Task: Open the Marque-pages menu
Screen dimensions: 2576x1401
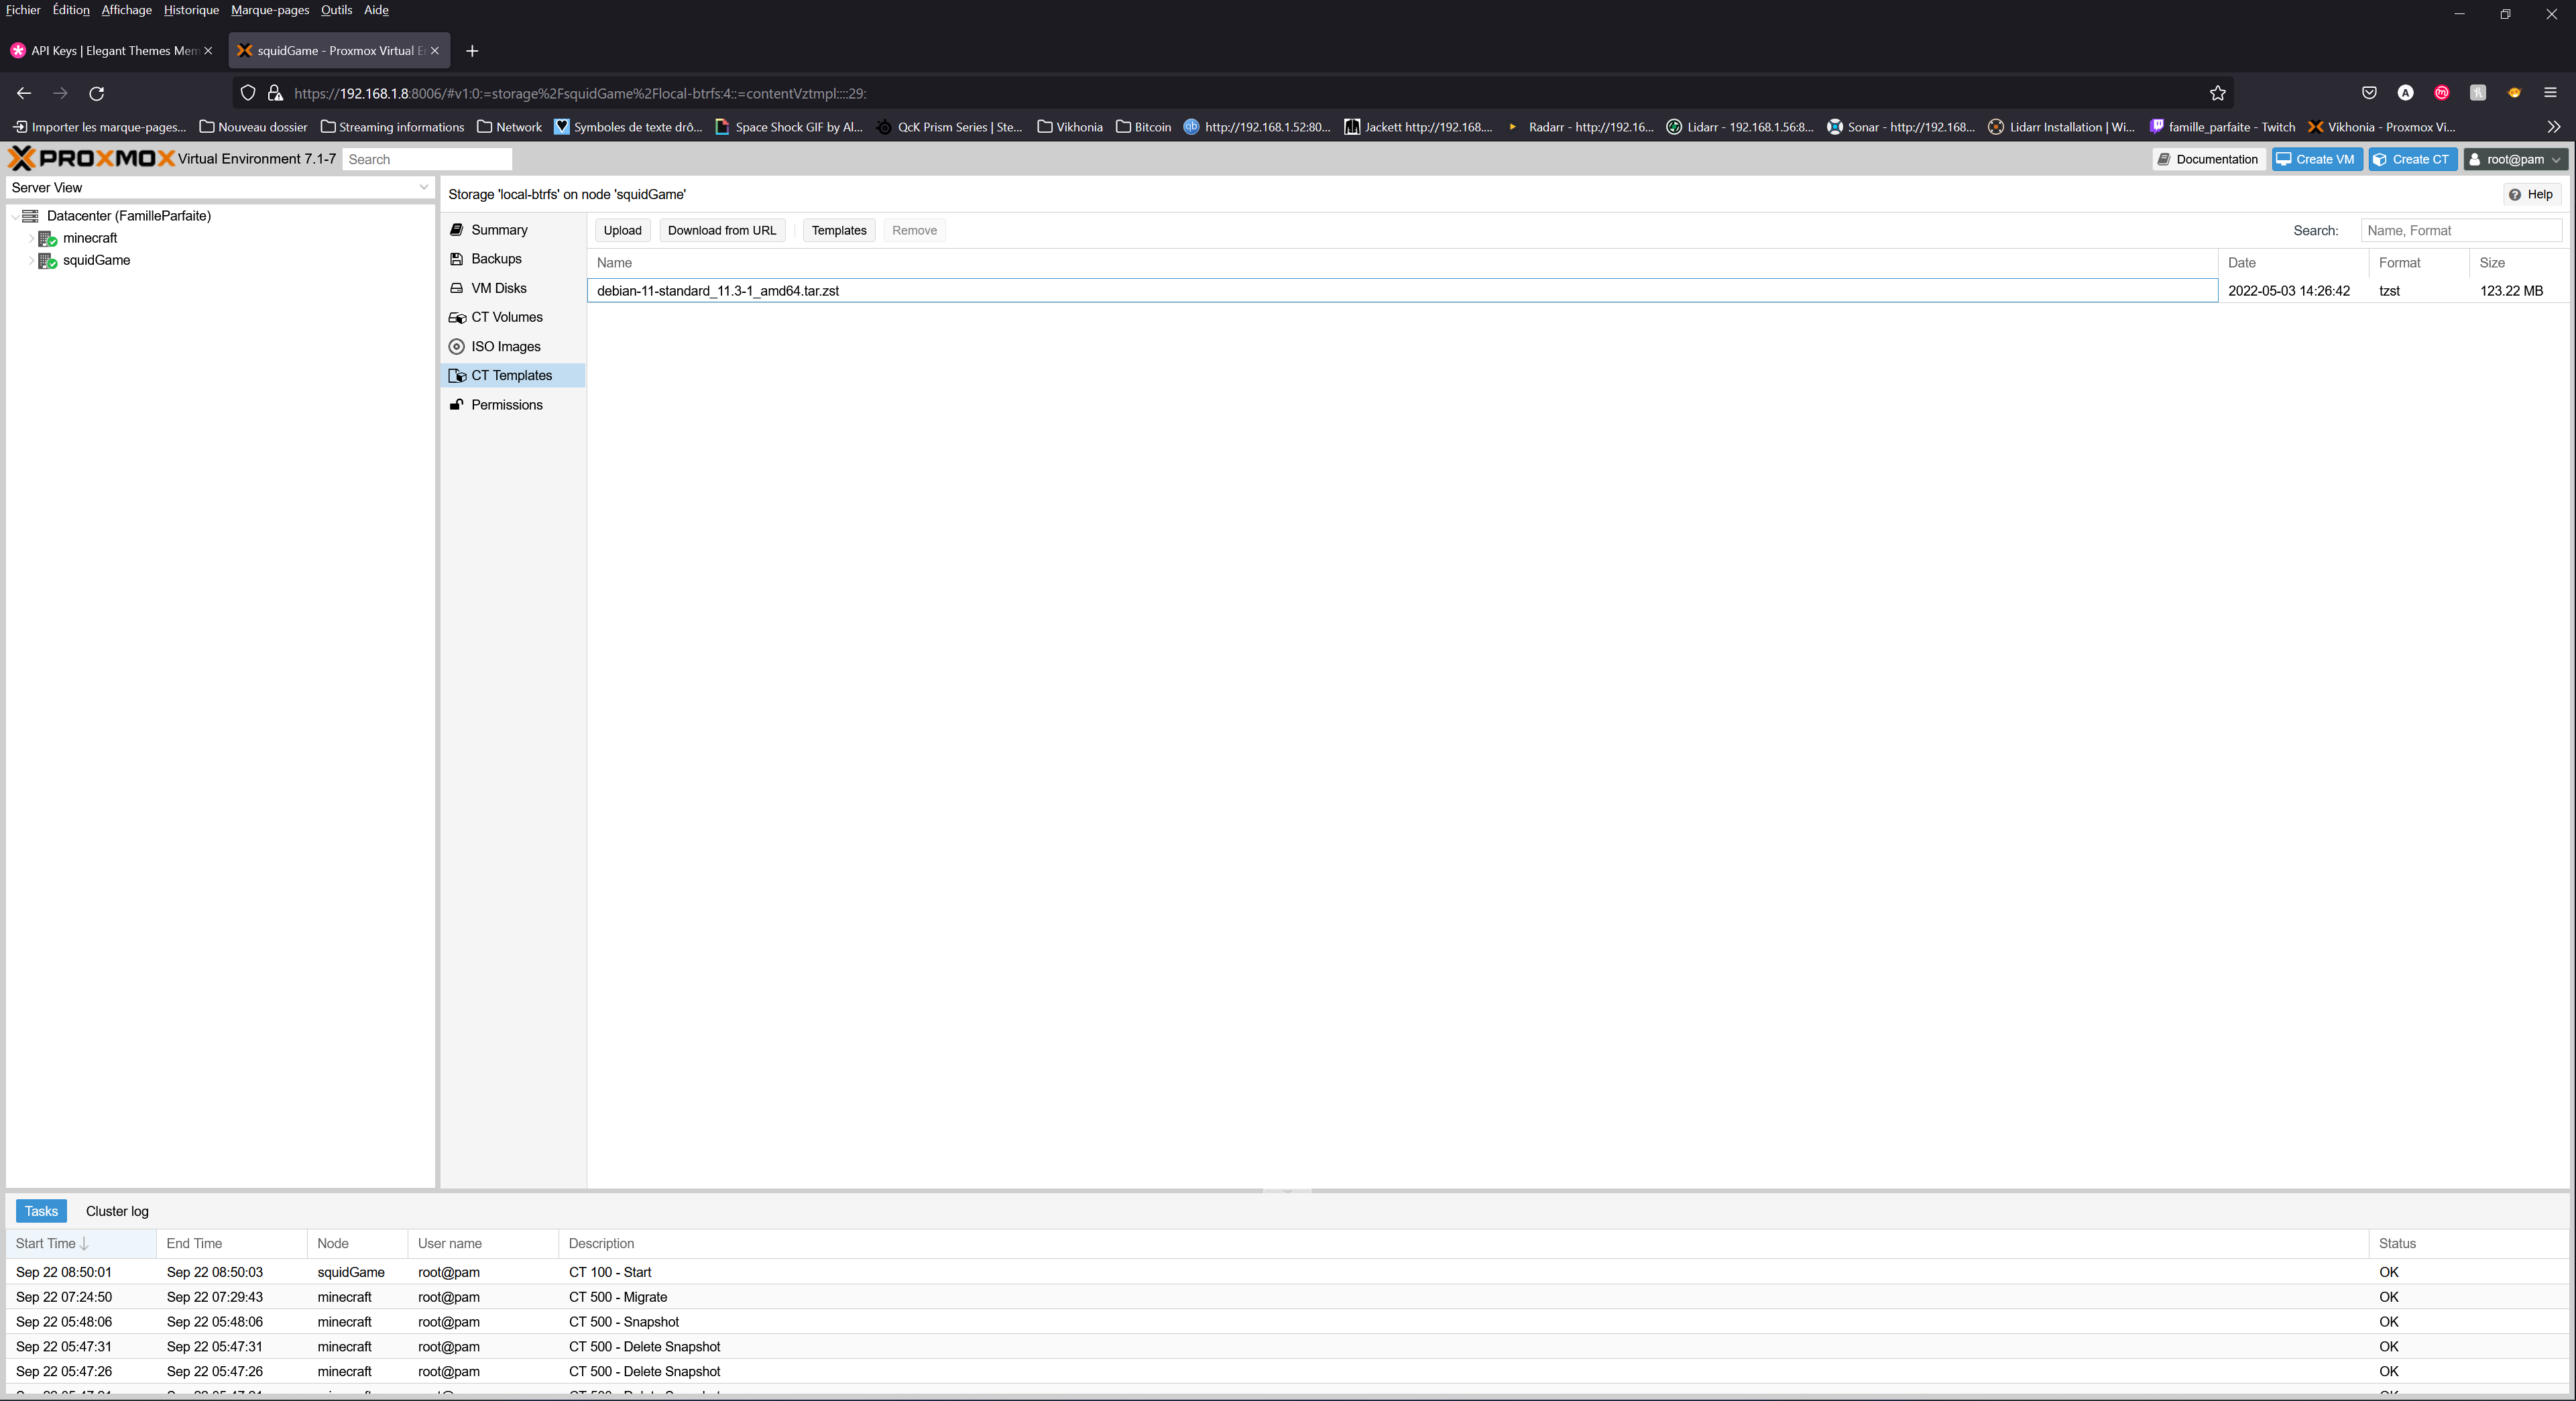Action: [269, 10]
